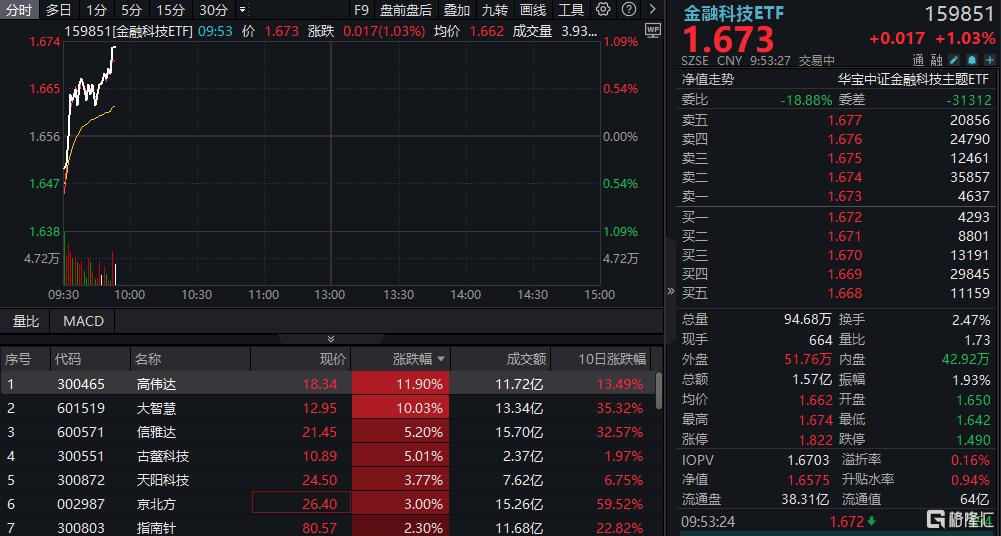
Task: Set a price alert with the bell icon
Action: pyautogui.click(x=971, y=60)
